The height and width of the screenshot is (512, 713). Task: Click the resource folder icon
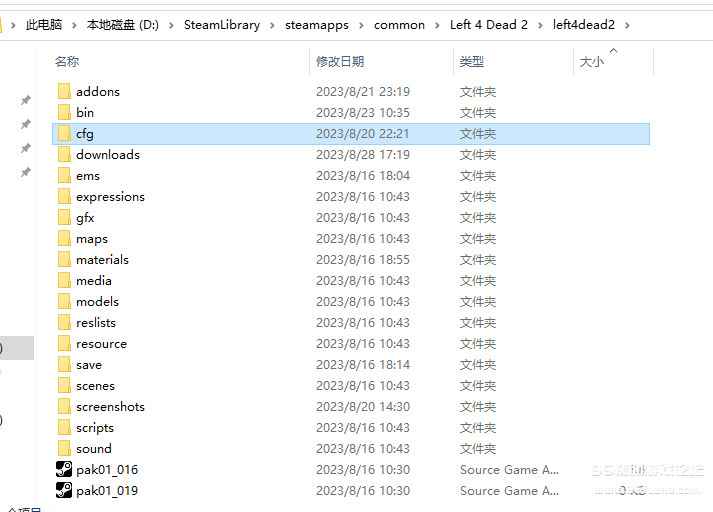(64, 343)
